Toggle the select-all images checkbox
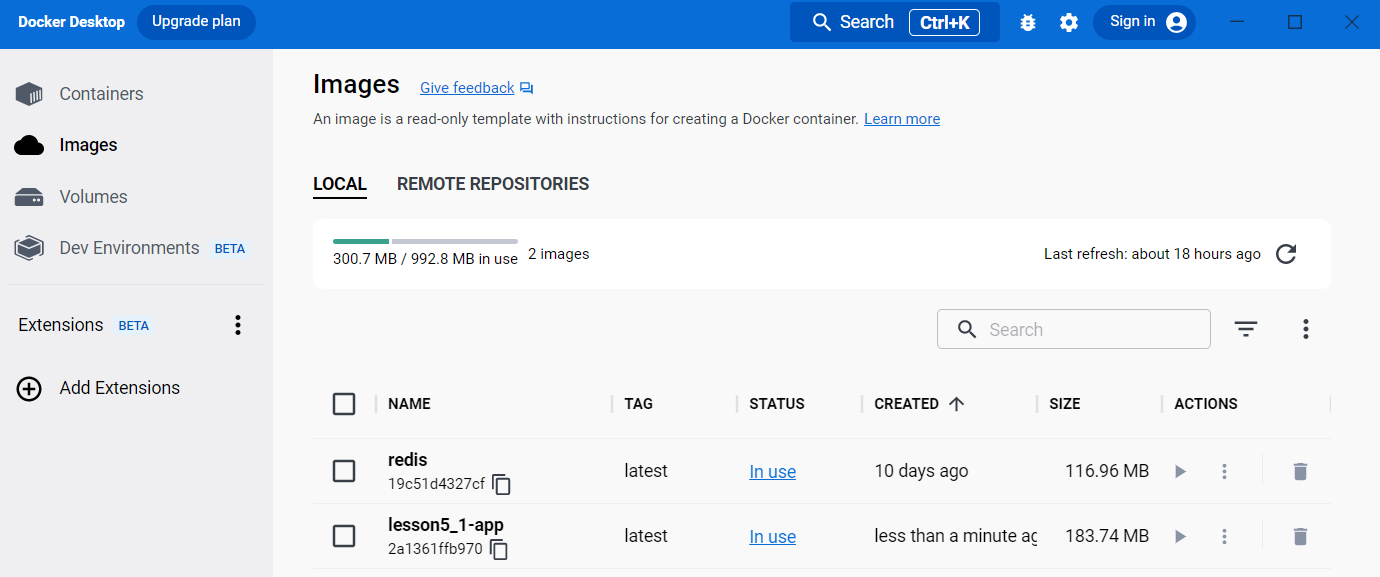1380x577 pixels. coord(344,404)
